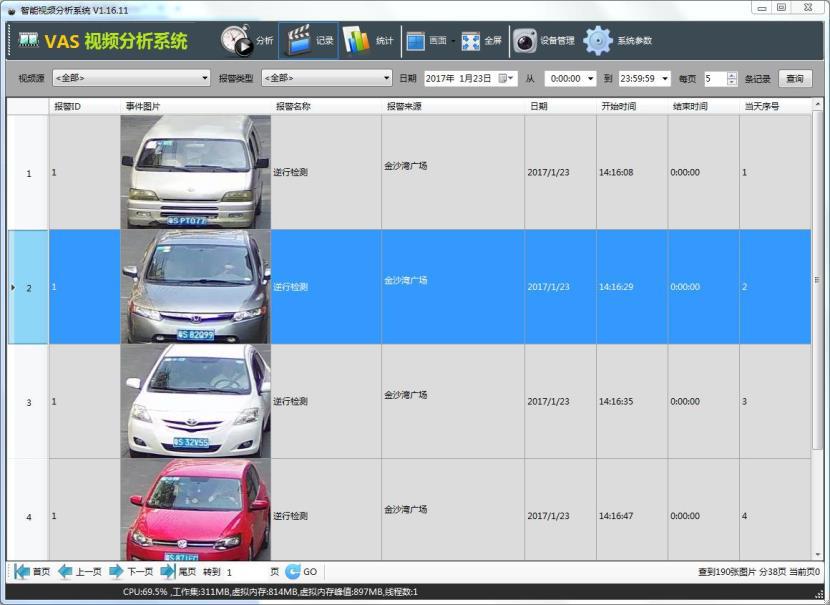Enter 全屏 fullscreen mode

tap(482, 40)
